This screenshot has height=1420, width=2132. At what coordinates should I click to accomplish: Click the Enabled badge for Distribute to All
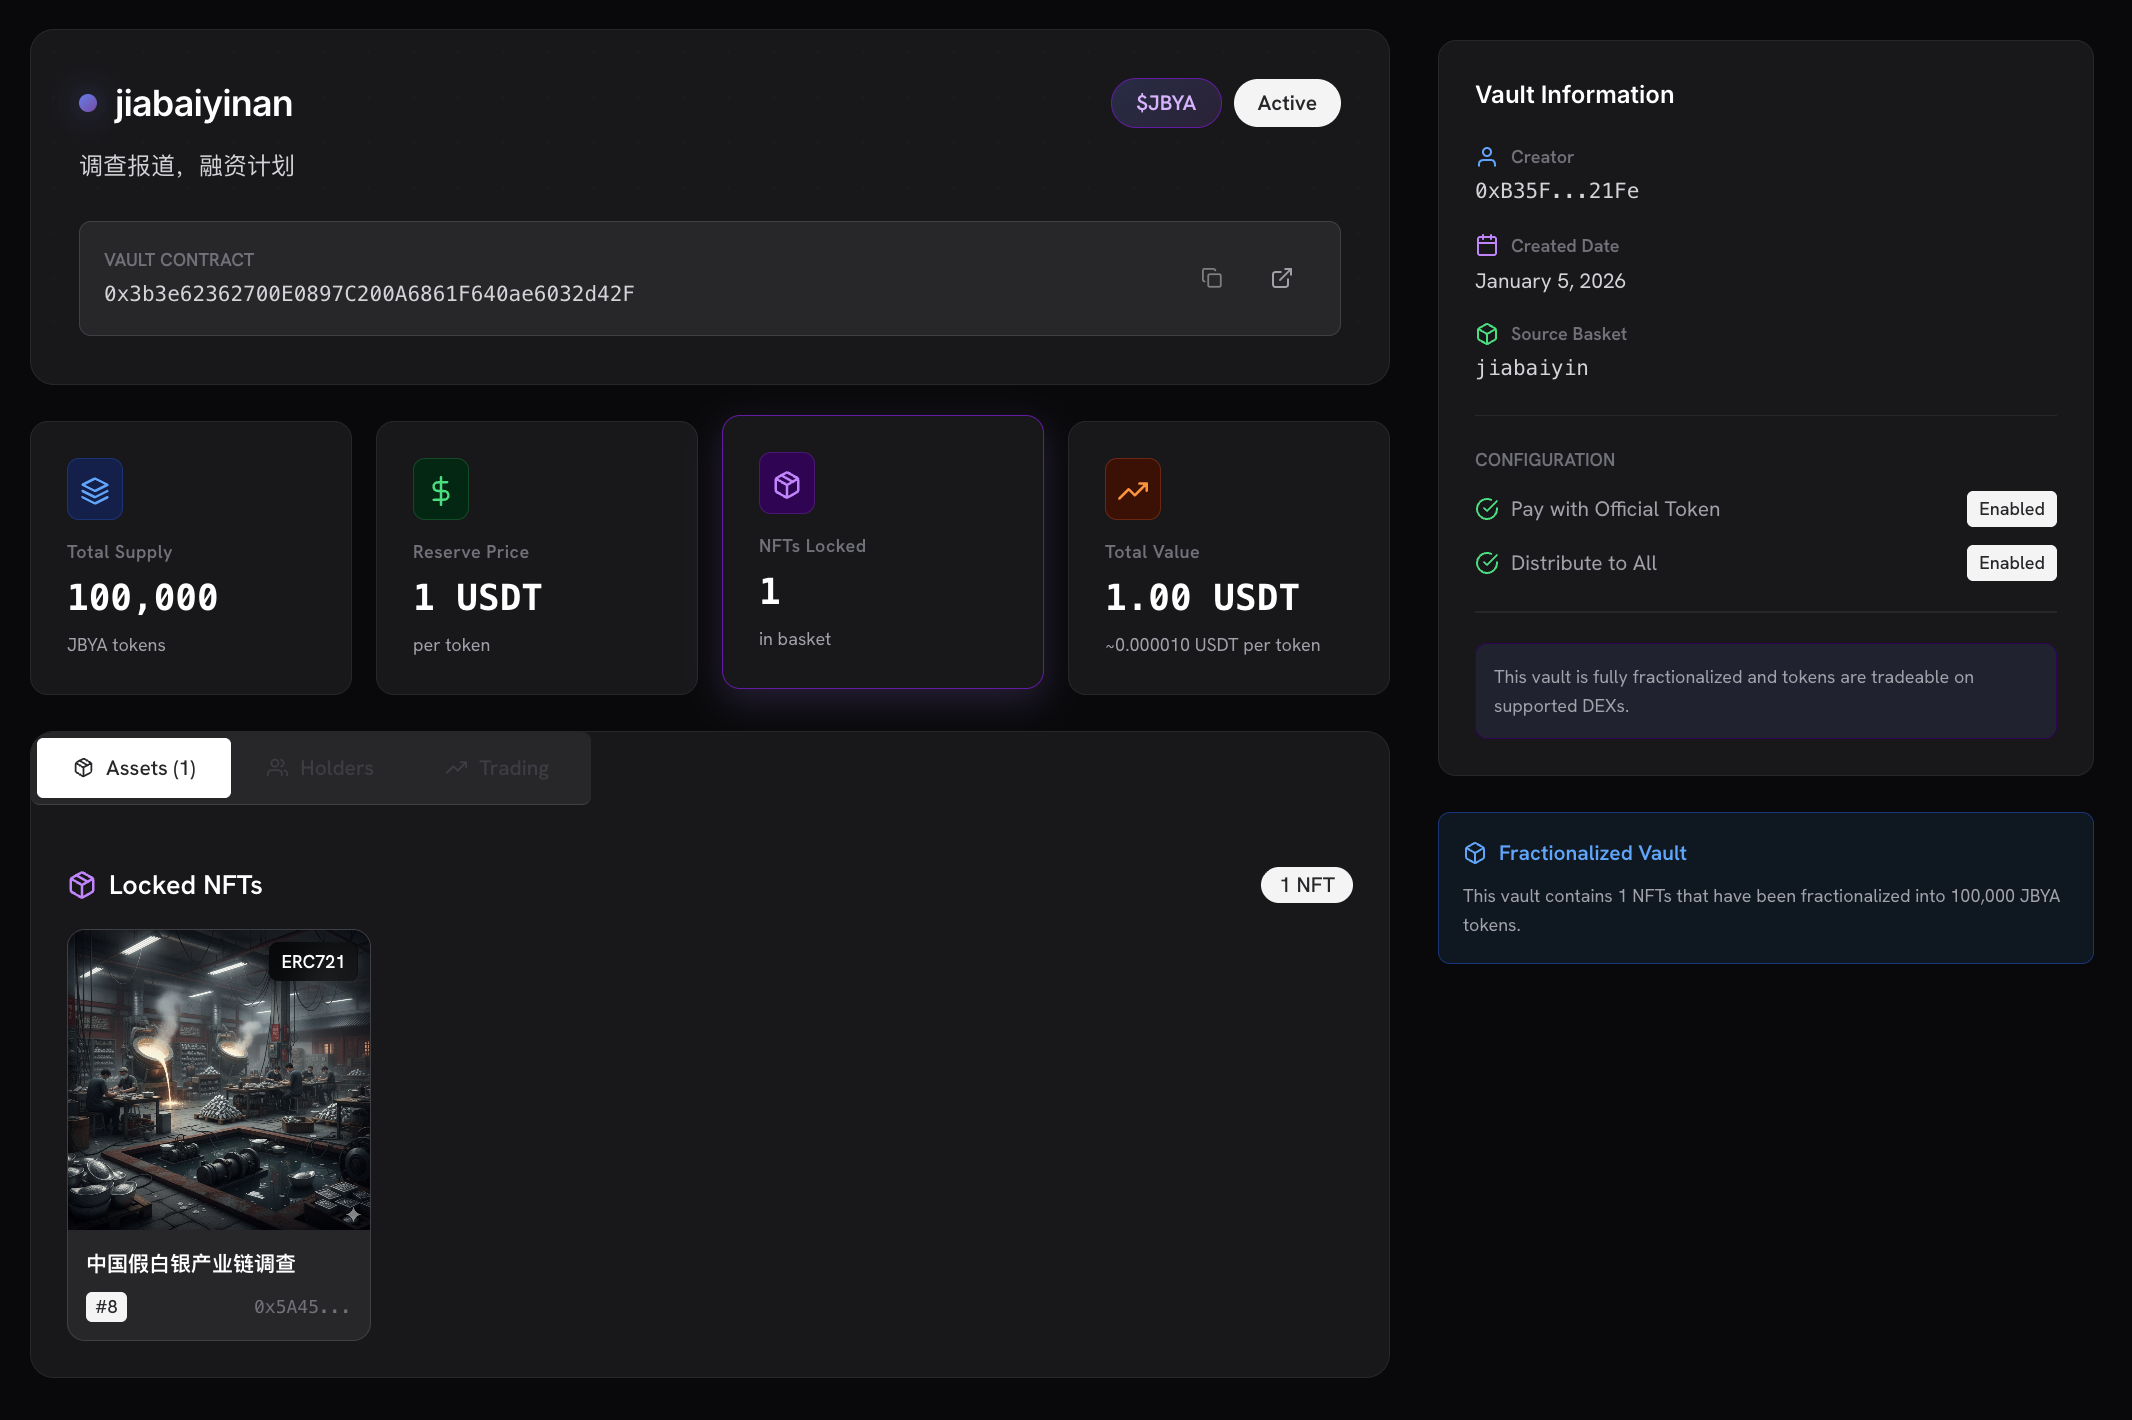tap(2011, 563)
